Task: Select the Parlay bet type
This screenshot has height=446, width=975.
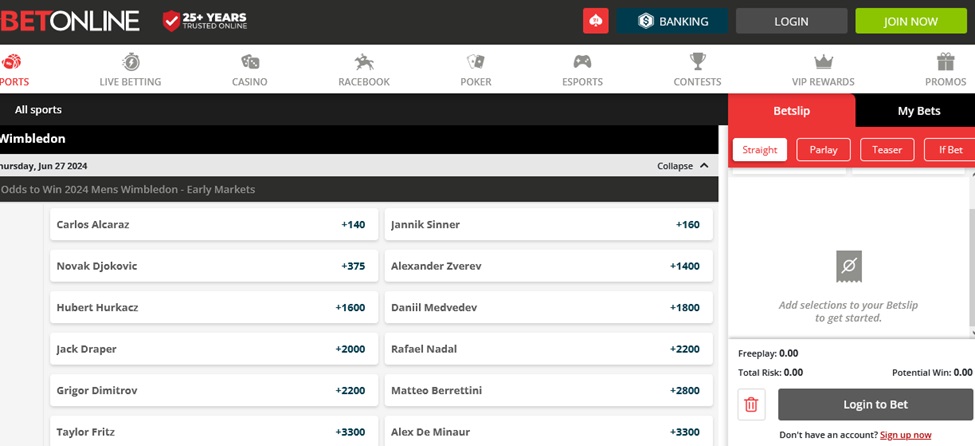Action: tap(823, 150)
